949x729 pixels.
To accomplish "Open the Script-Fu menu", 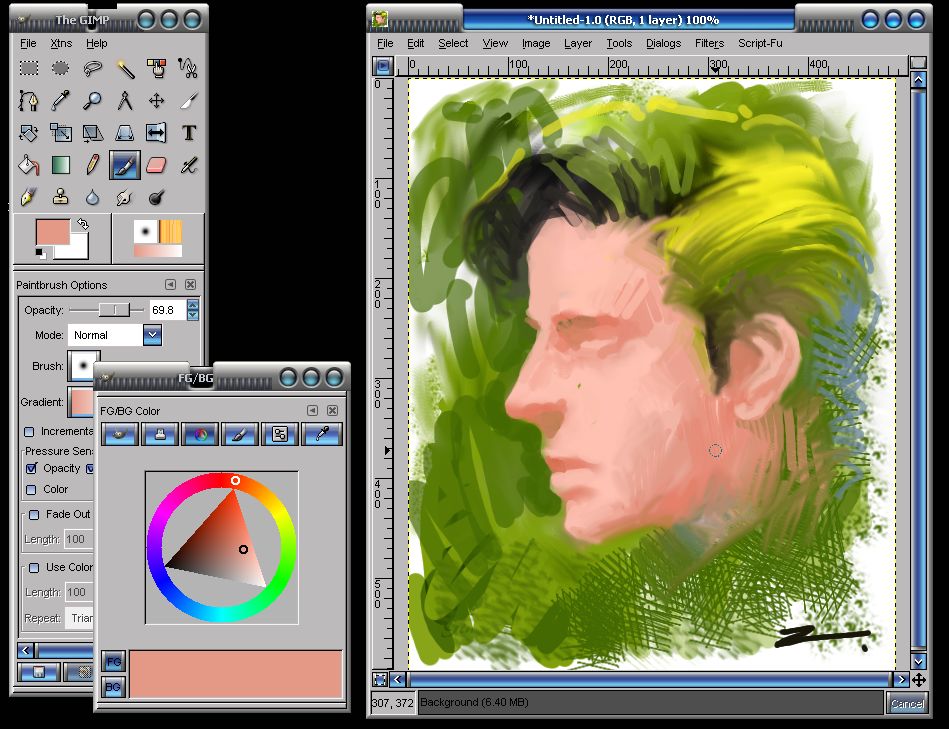I will tap(760, 43).
